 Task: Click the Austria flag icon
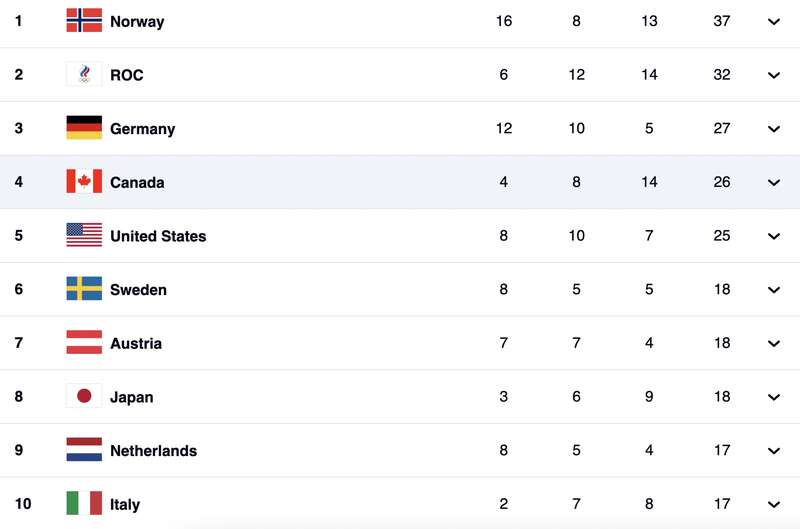(x=84, y=342)
